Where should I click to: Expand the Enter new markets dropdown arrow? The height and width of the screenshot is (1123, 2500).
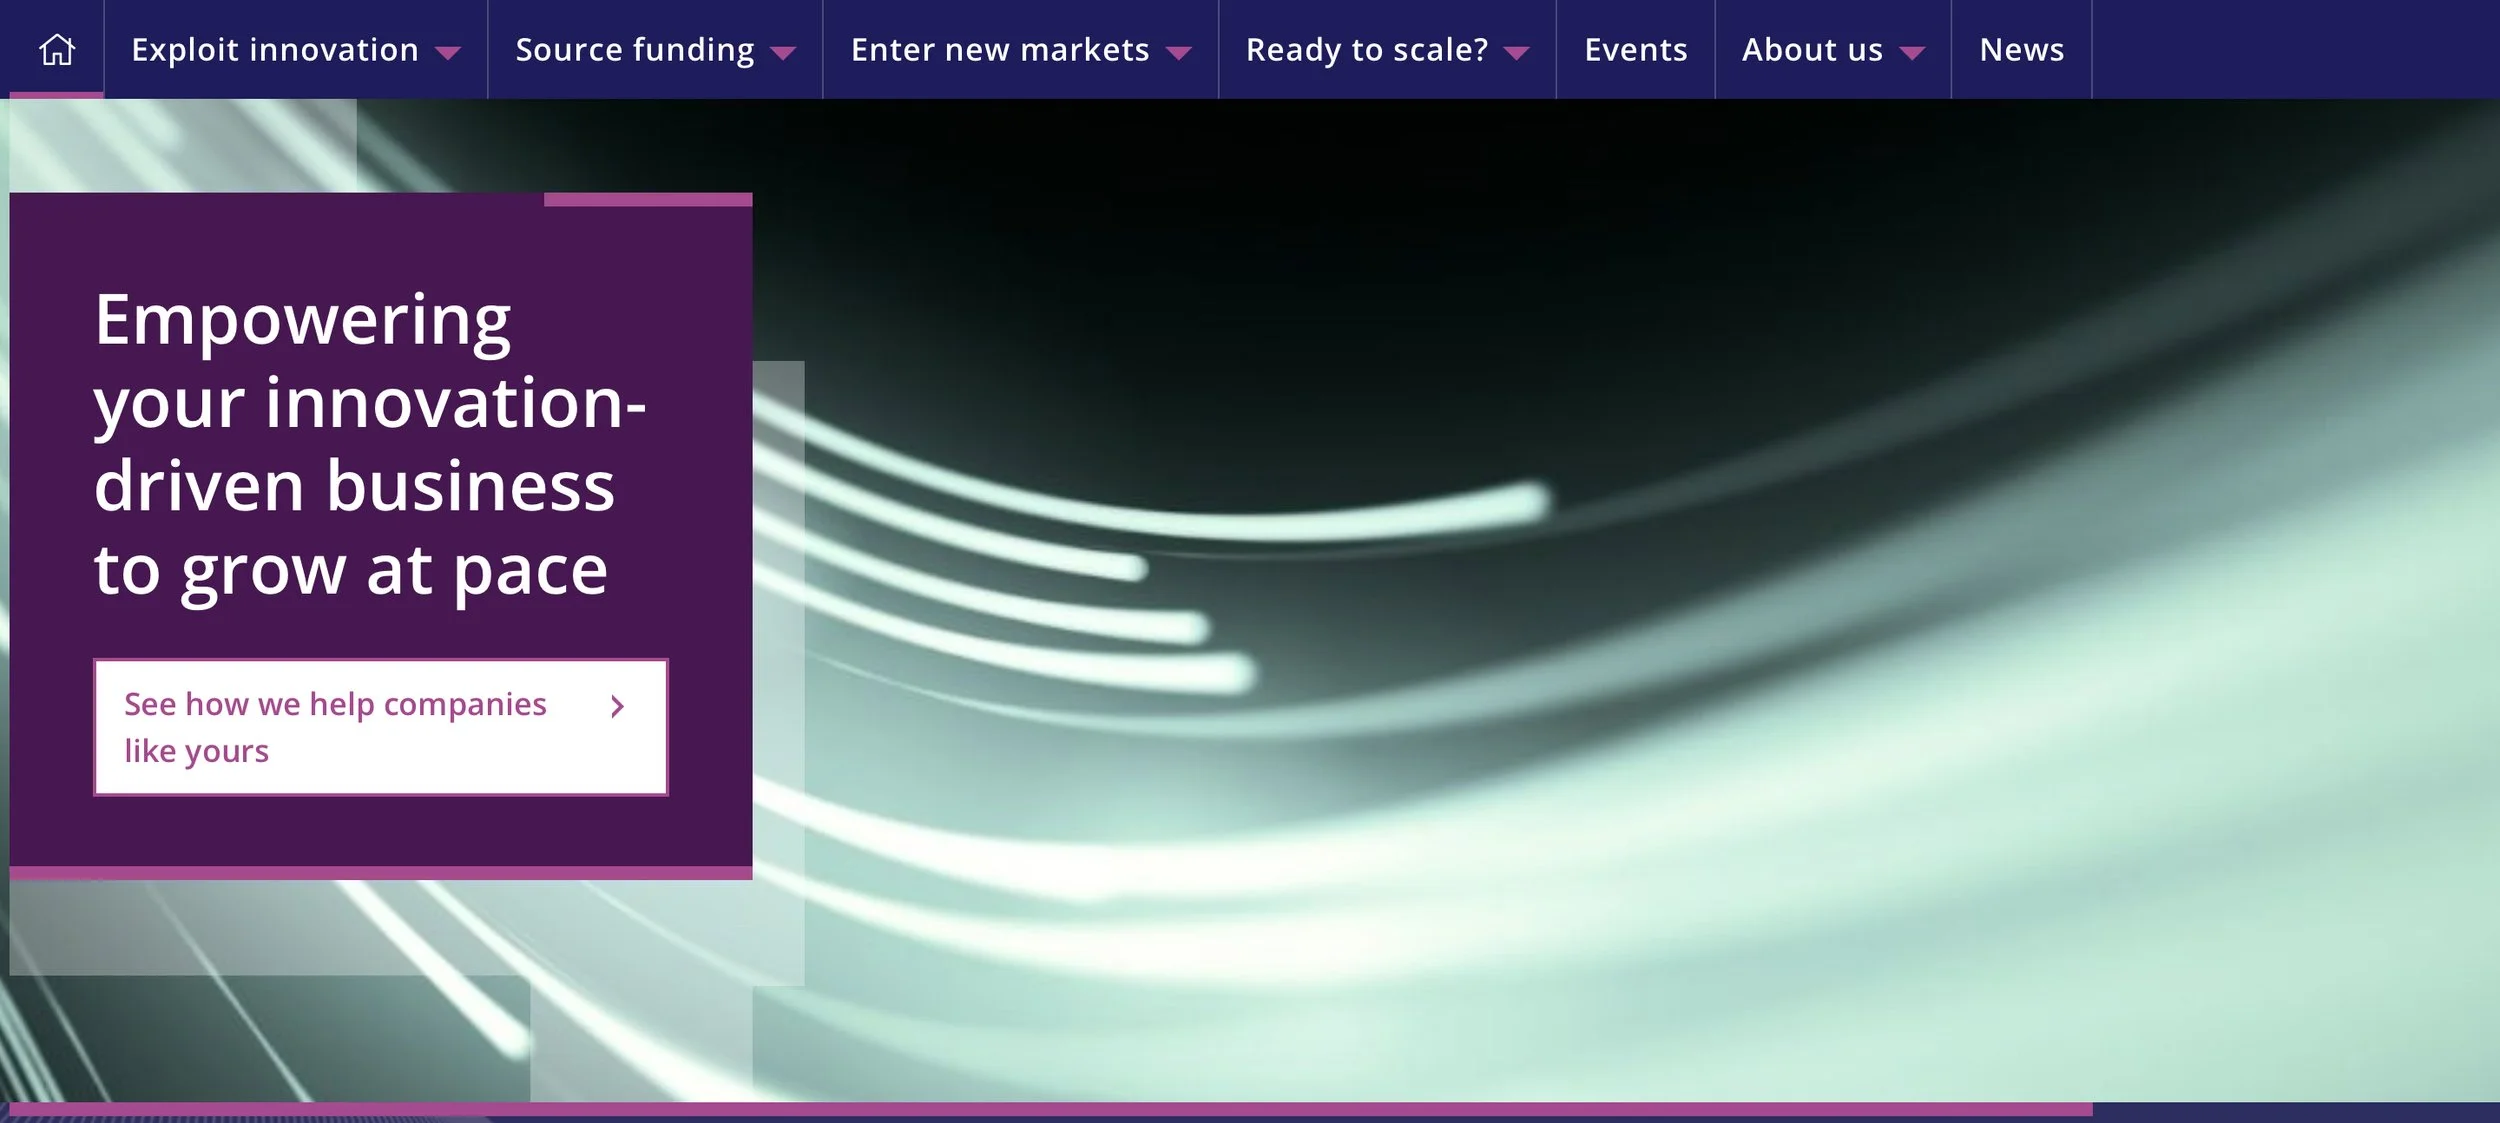tap(1179, 53)
